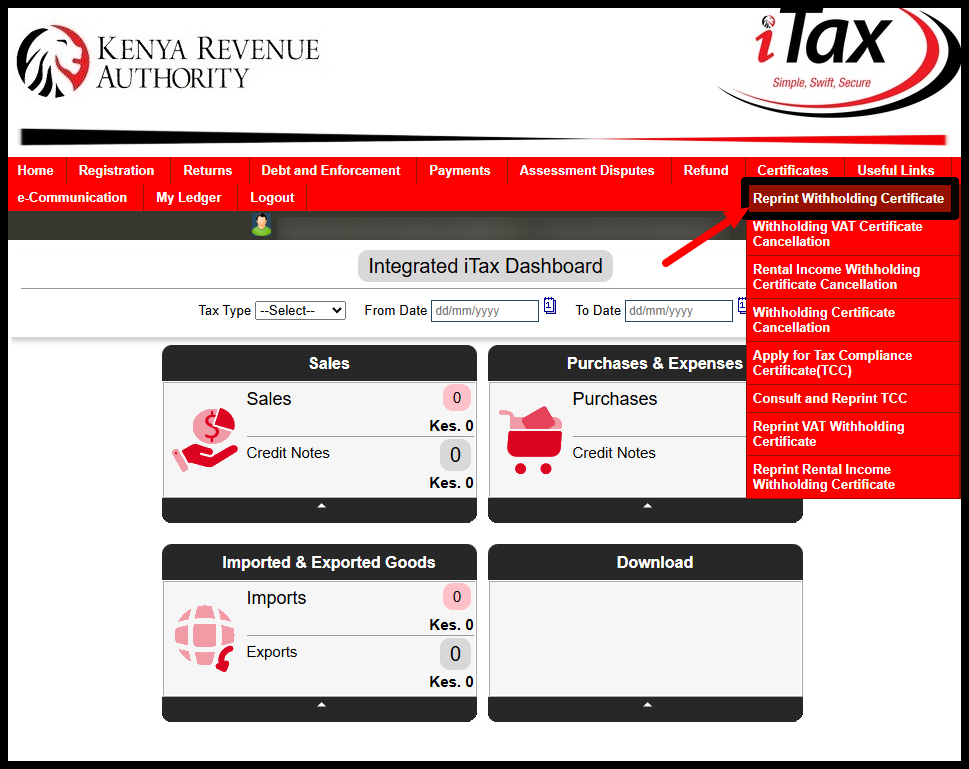This screenshot has height=769, width=969.
Task: Open the Assessment Disputes menu
Action: pos(587,171)
